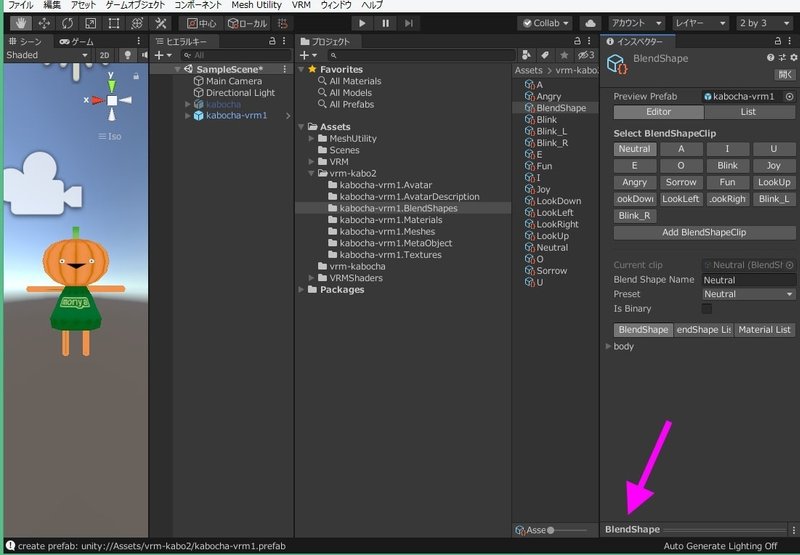Search by label icon in Project

tap(544, 55)
